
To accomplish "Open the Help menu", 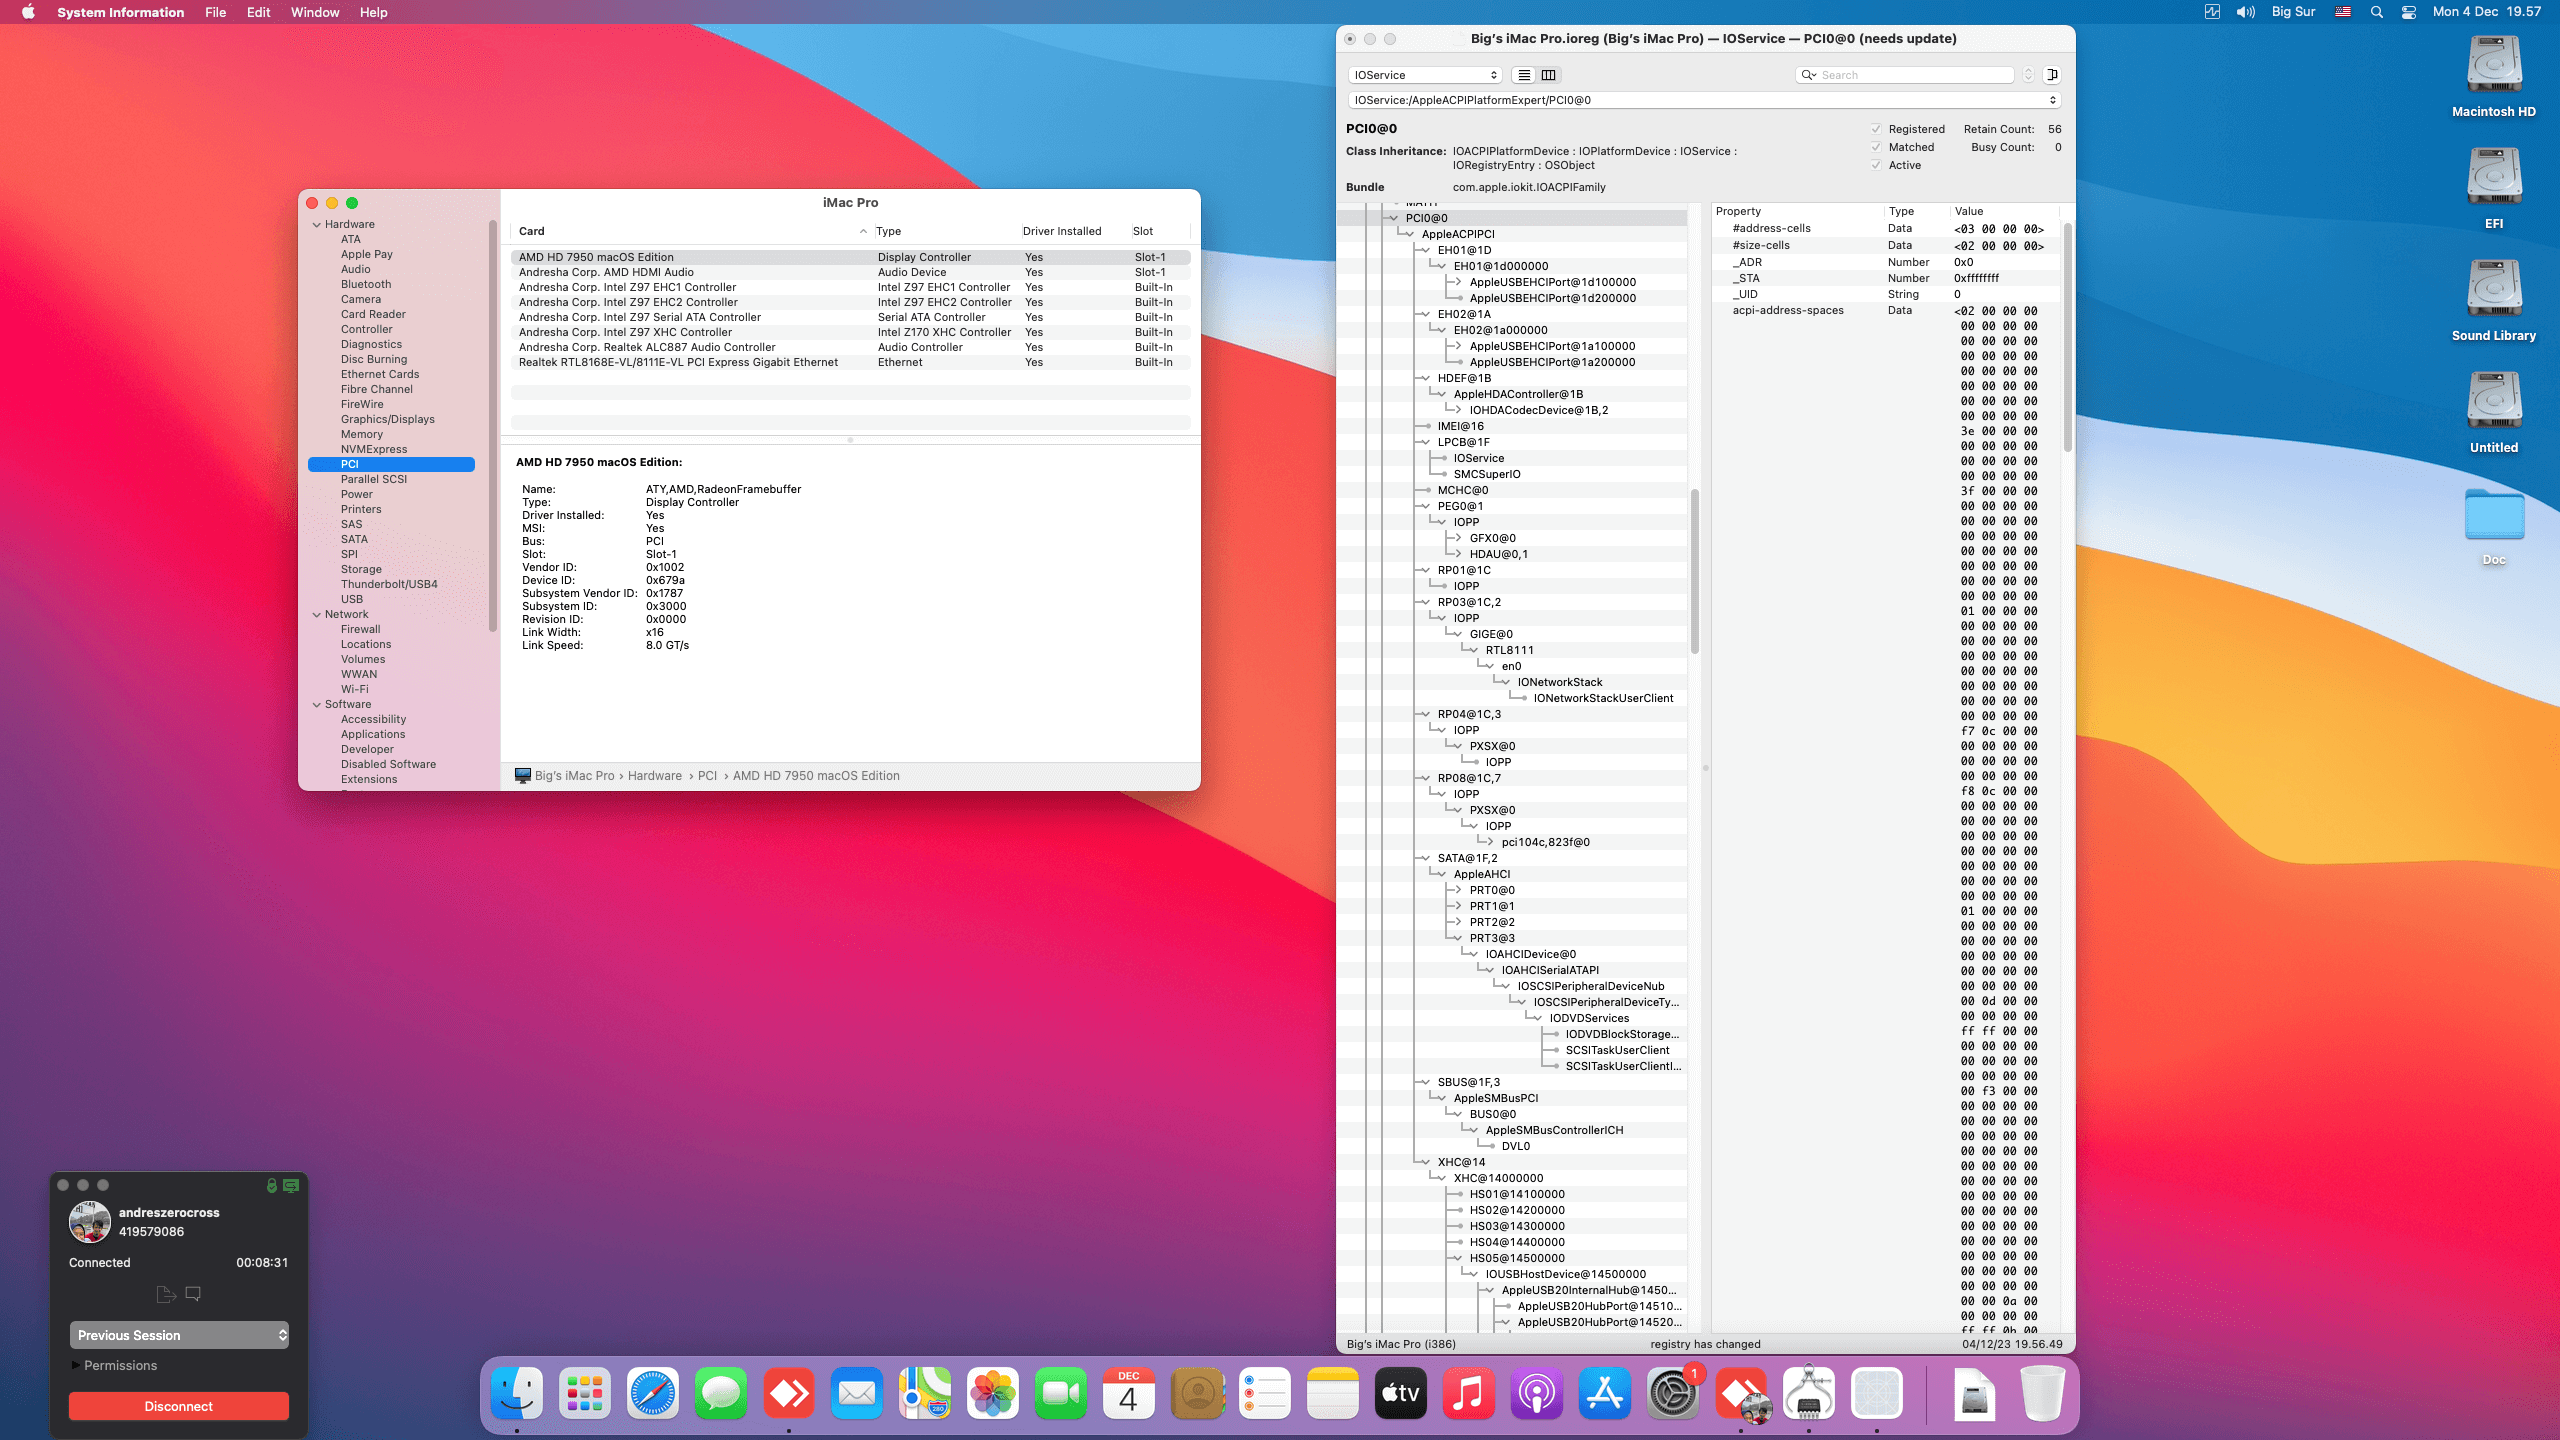I will tap(373, 12).
